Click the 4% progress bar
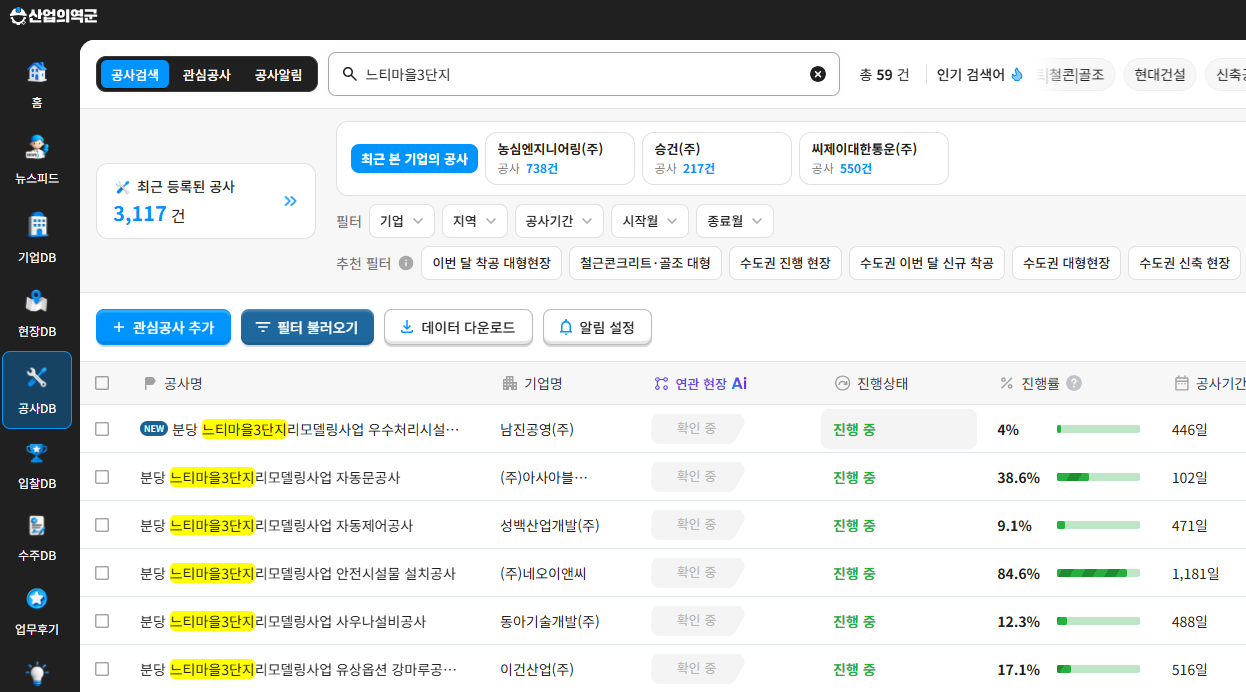Viewport: 1246px width, 692px height. click(x=1098, y=429)
